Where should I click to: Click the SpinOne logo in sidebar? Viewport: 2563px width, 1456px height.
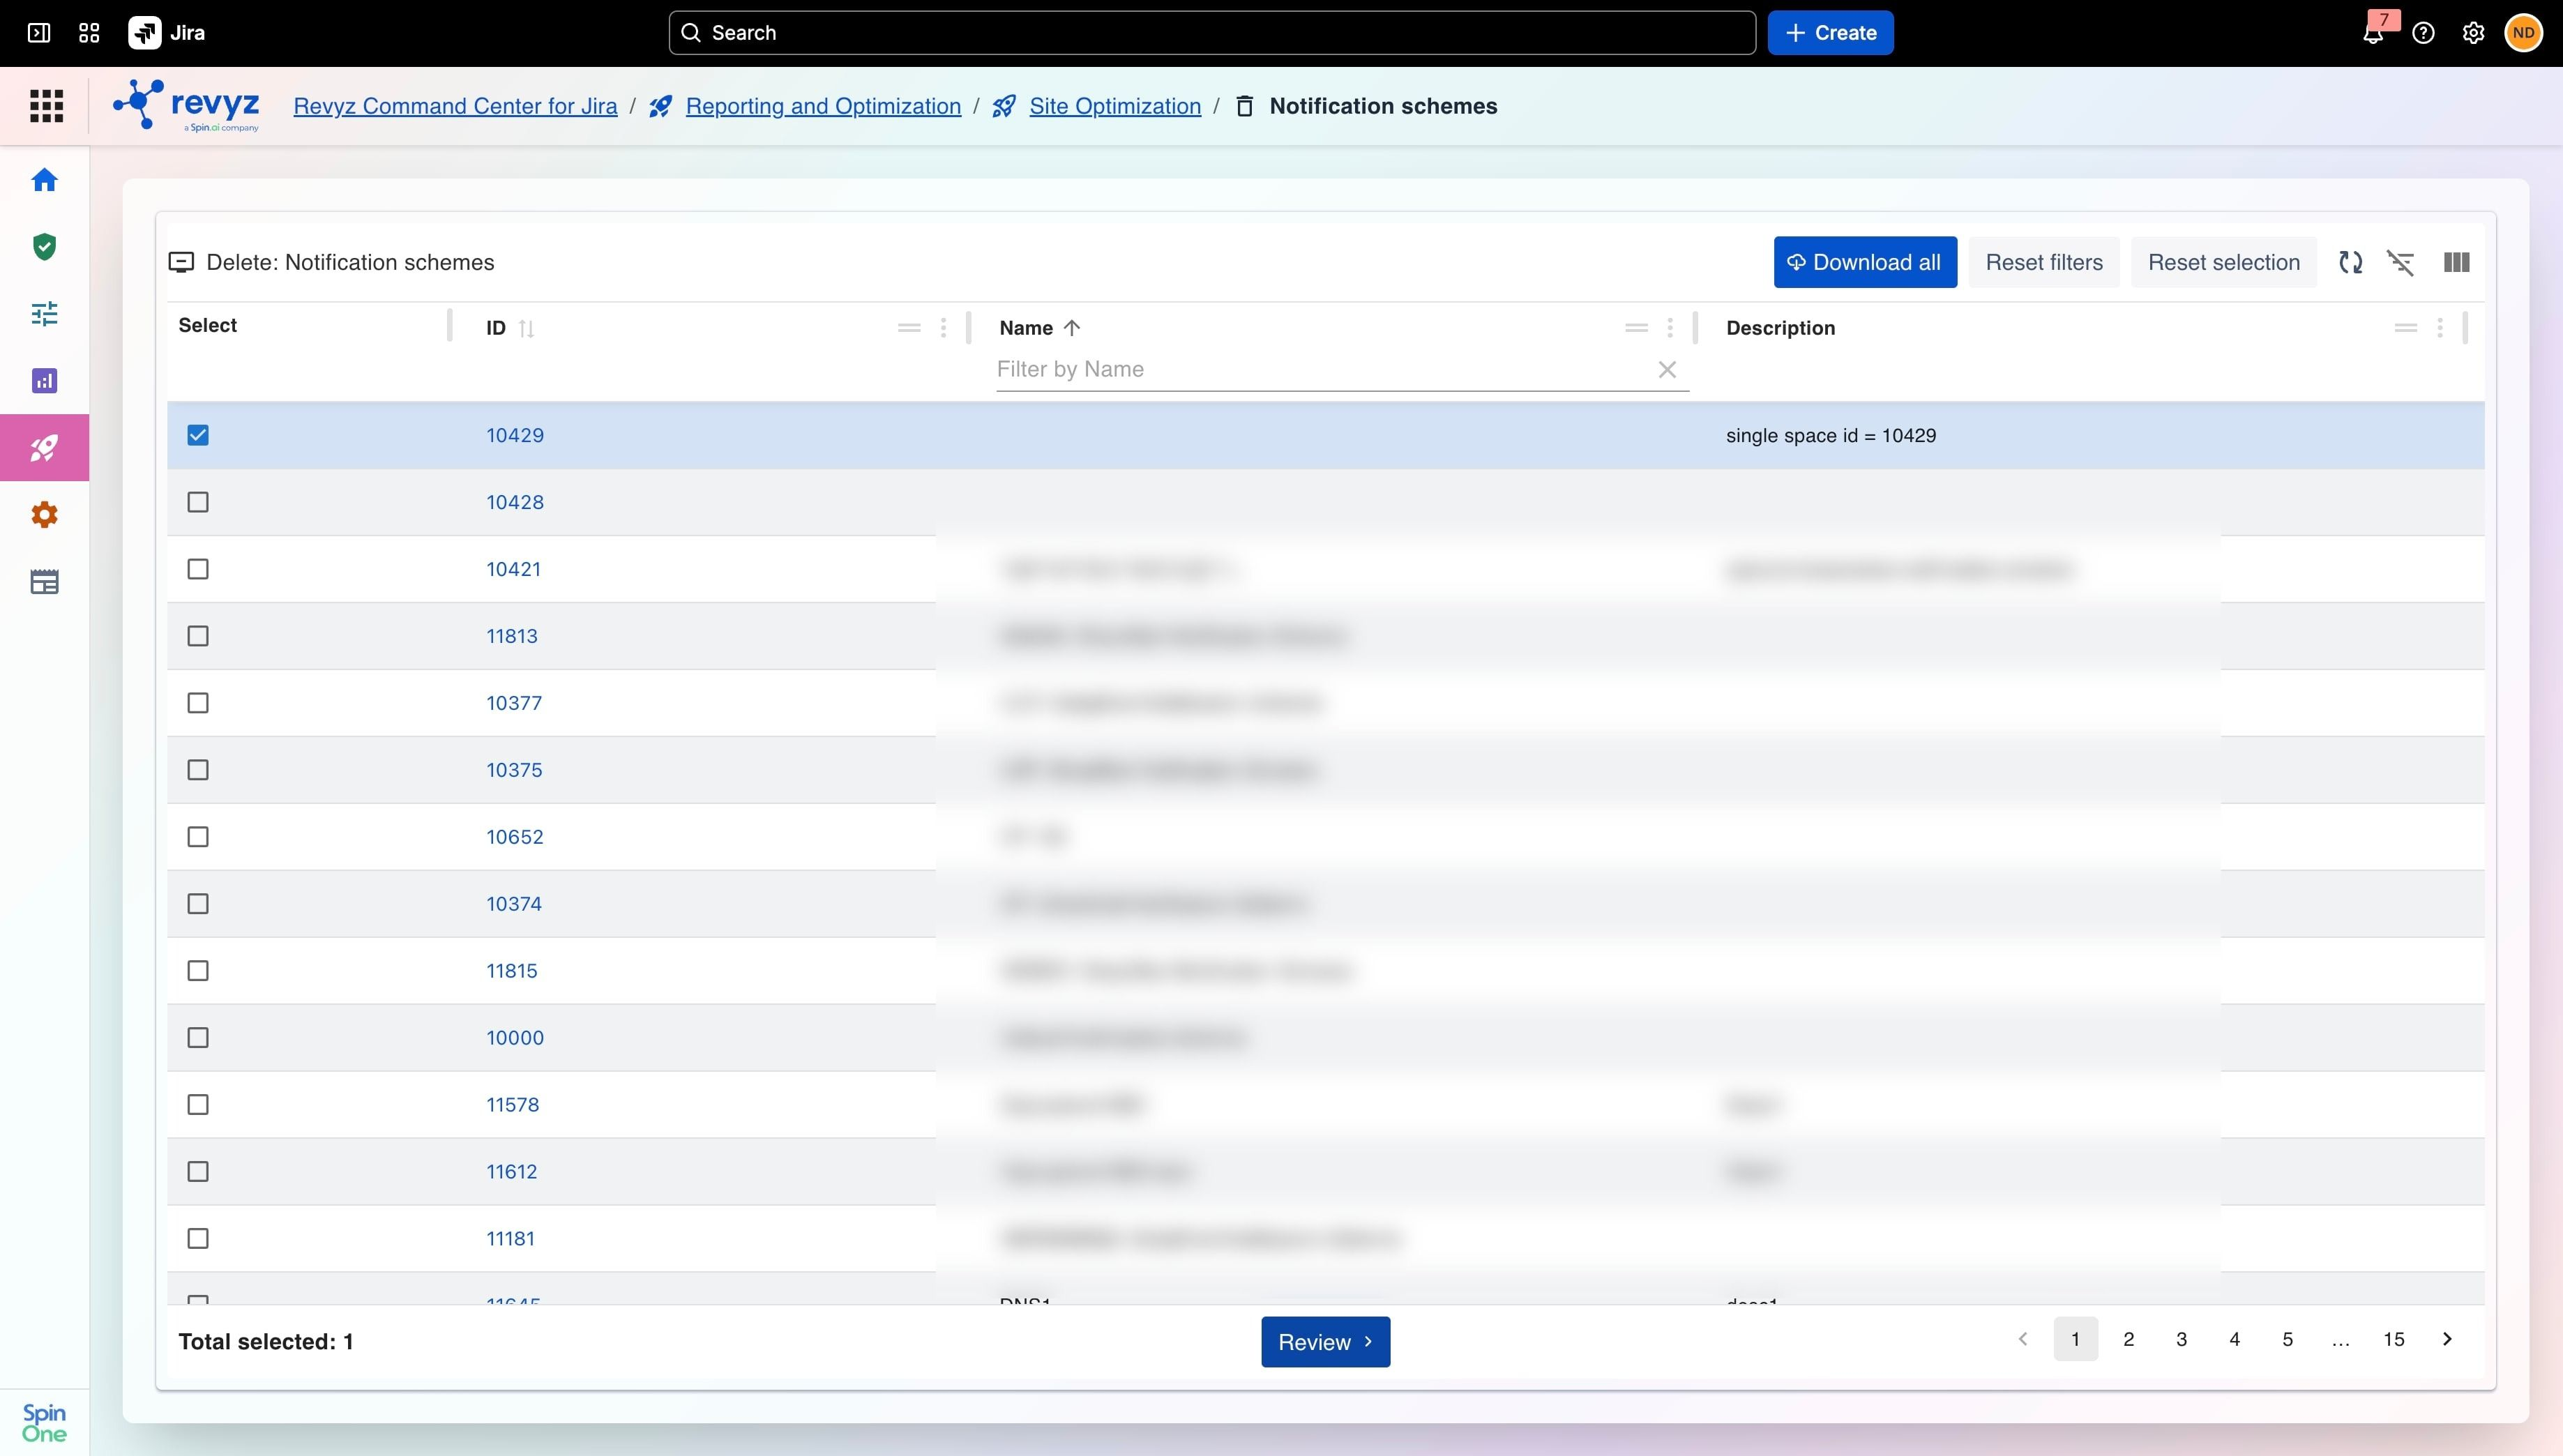pos(44,1422)
